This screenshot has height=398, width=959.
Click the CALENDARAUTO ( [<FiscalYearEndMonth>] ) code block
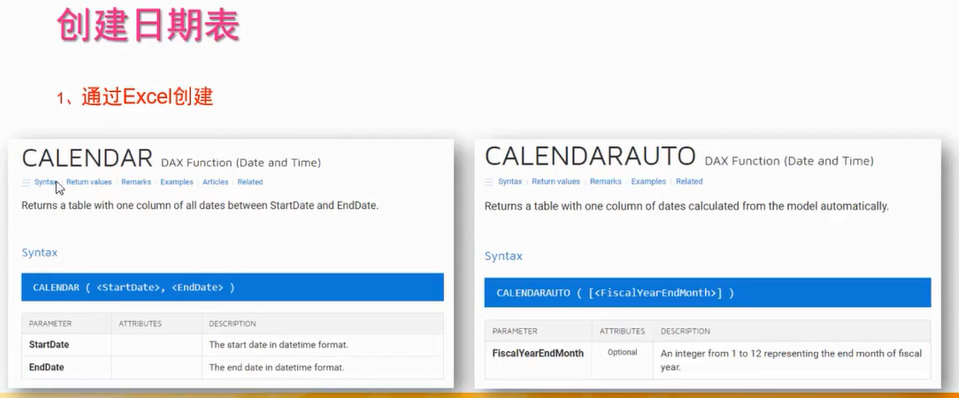pos(708,293)
